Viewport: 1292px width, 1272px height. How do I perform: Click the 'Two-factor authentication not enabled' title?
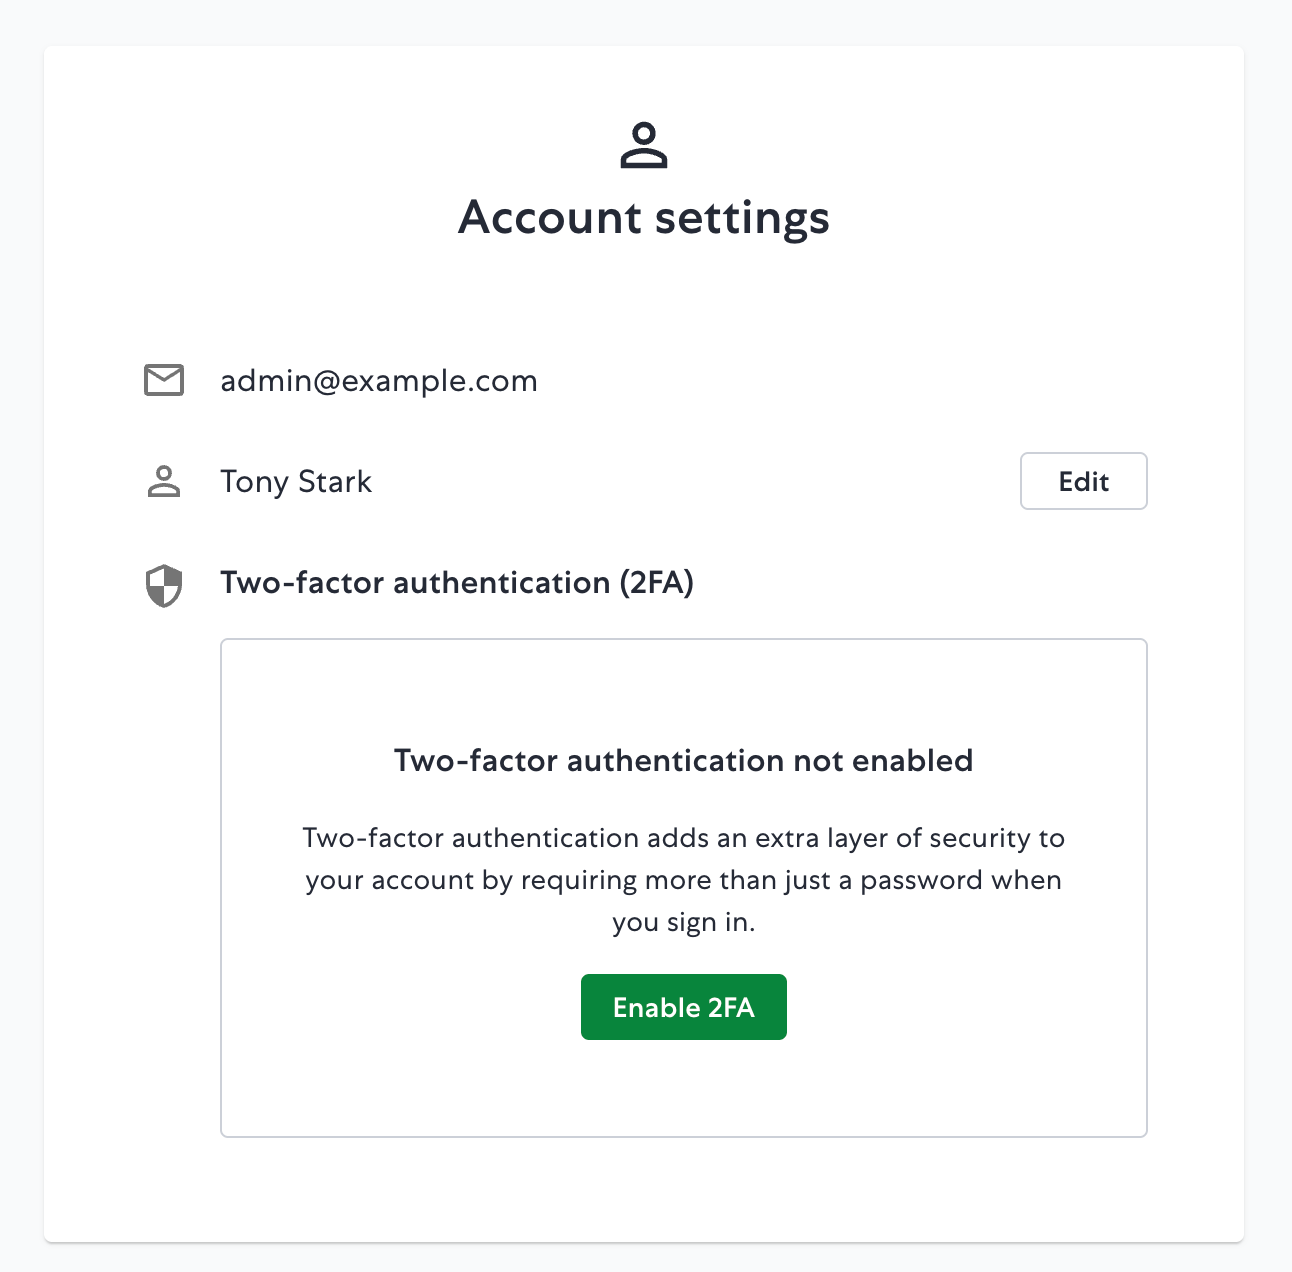click(683, 761)
